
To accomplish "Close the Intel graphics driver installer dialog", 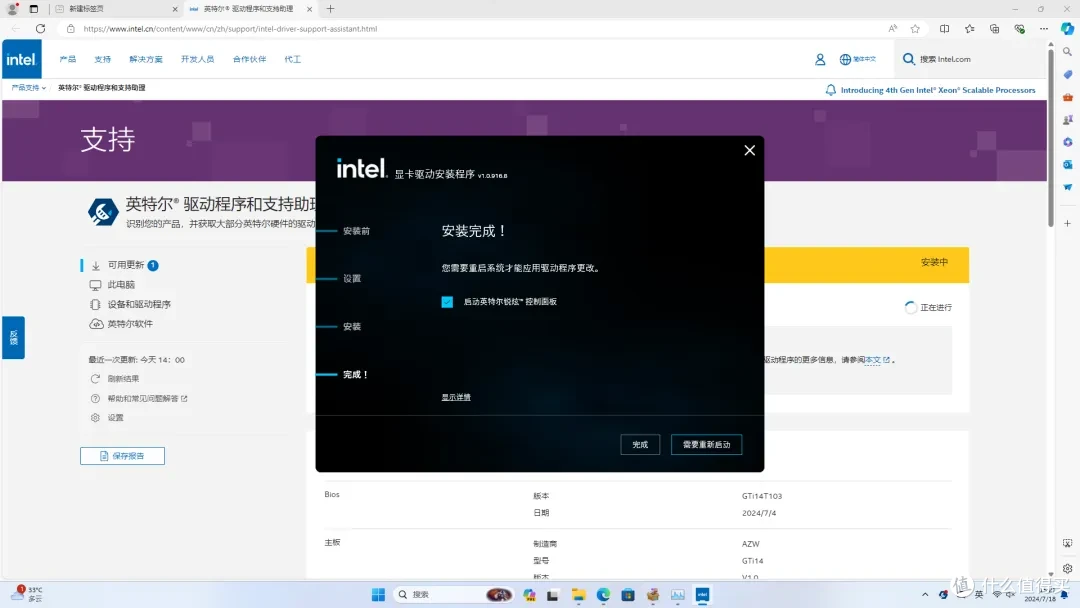I will pyautogui.click(x=749, y=150).
